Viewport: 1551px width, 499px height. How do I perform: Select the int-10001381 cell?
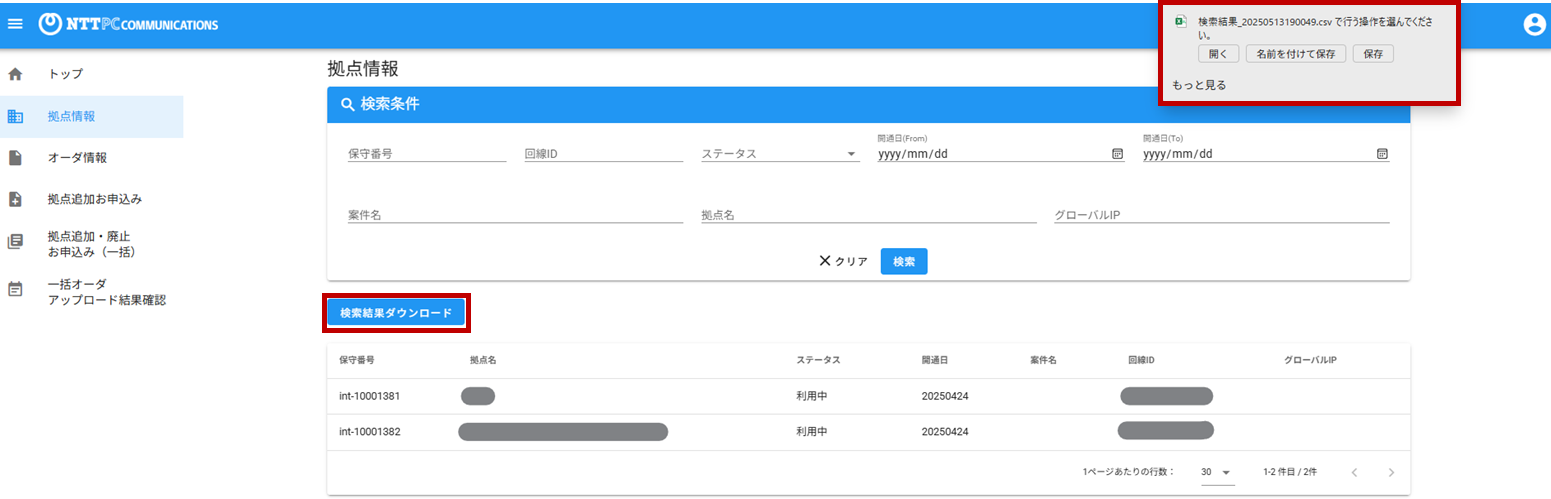370,396
